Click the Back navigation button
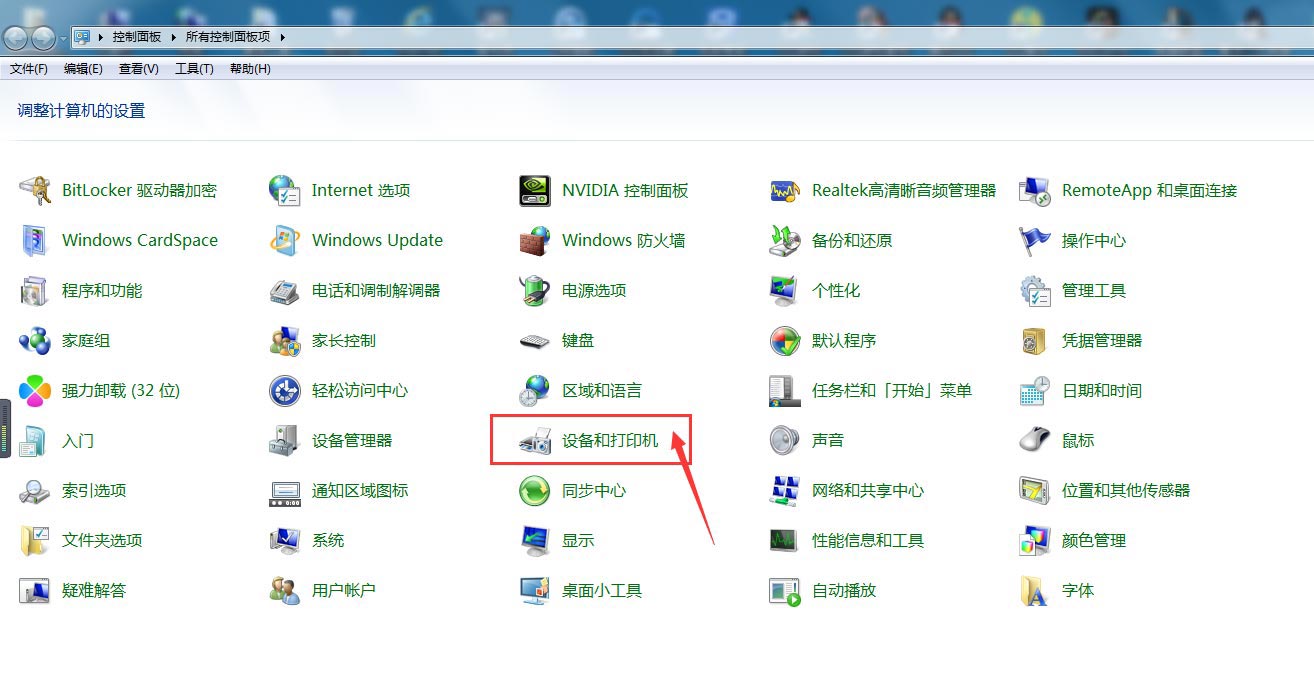 pos(15,38)
